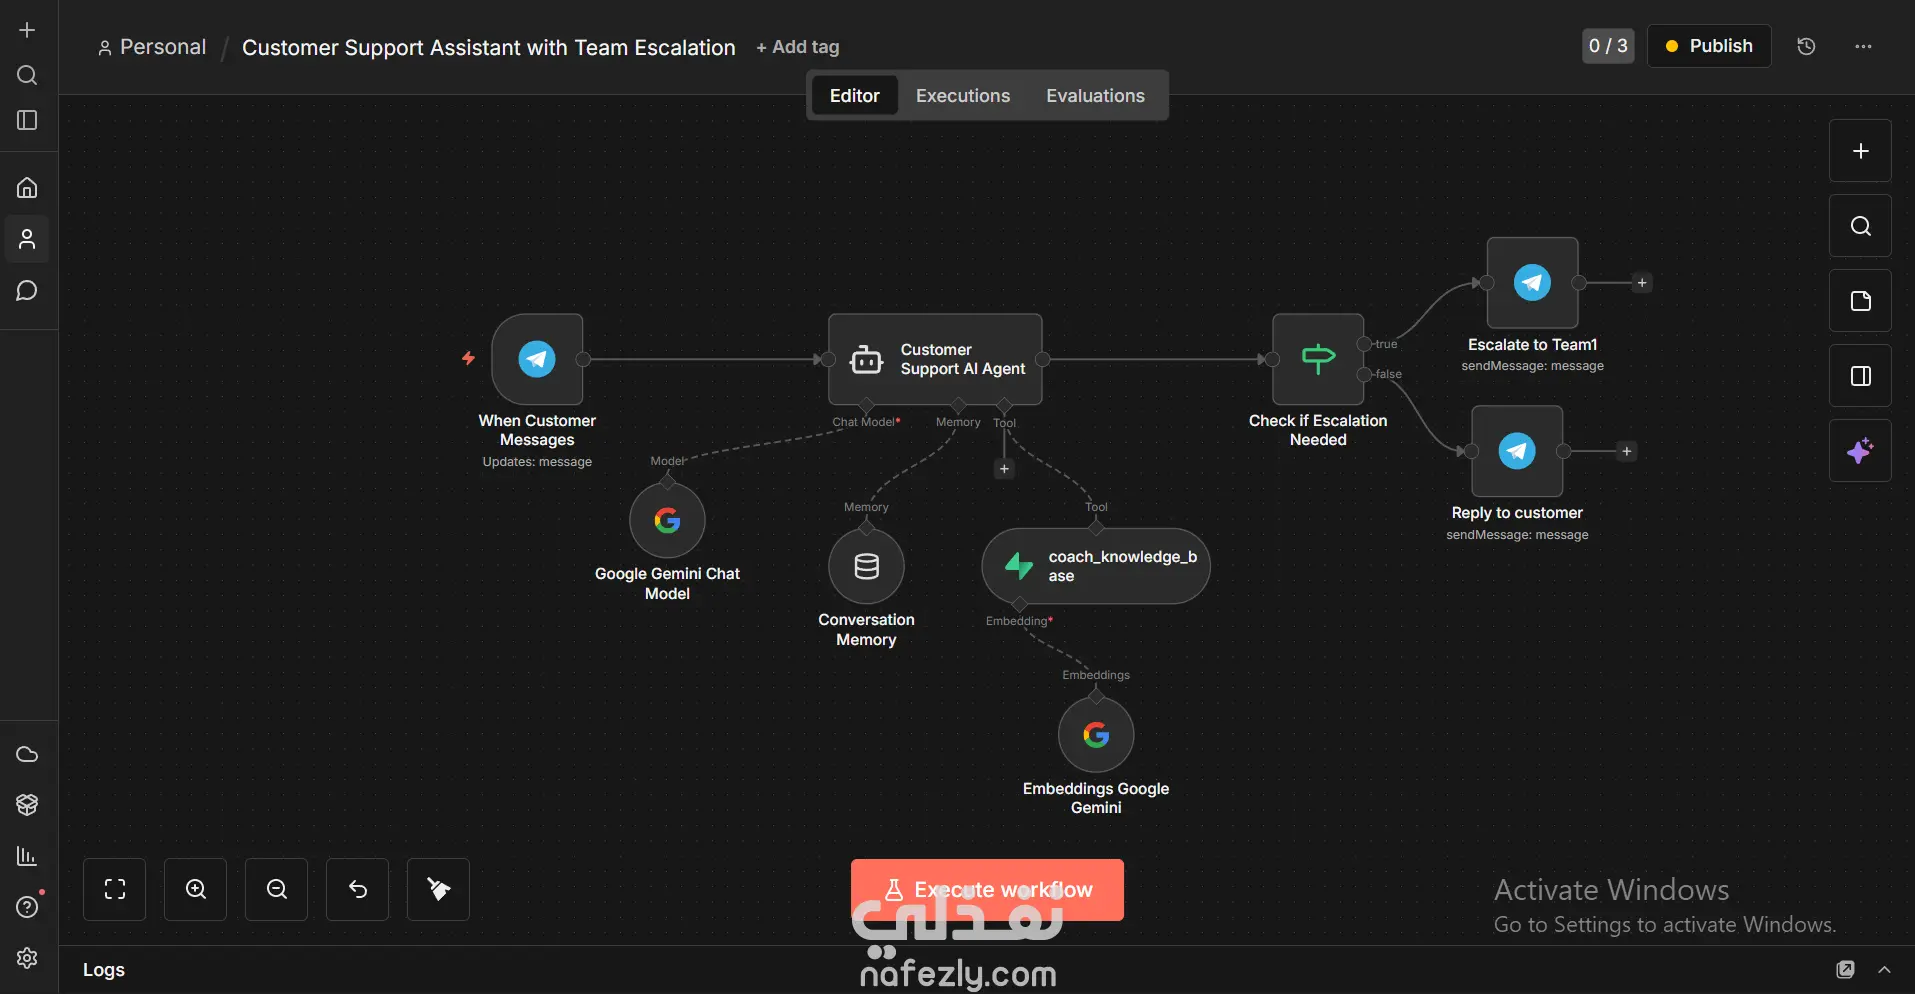Open the chat bubble icon in sidebar

pos(27,291)
